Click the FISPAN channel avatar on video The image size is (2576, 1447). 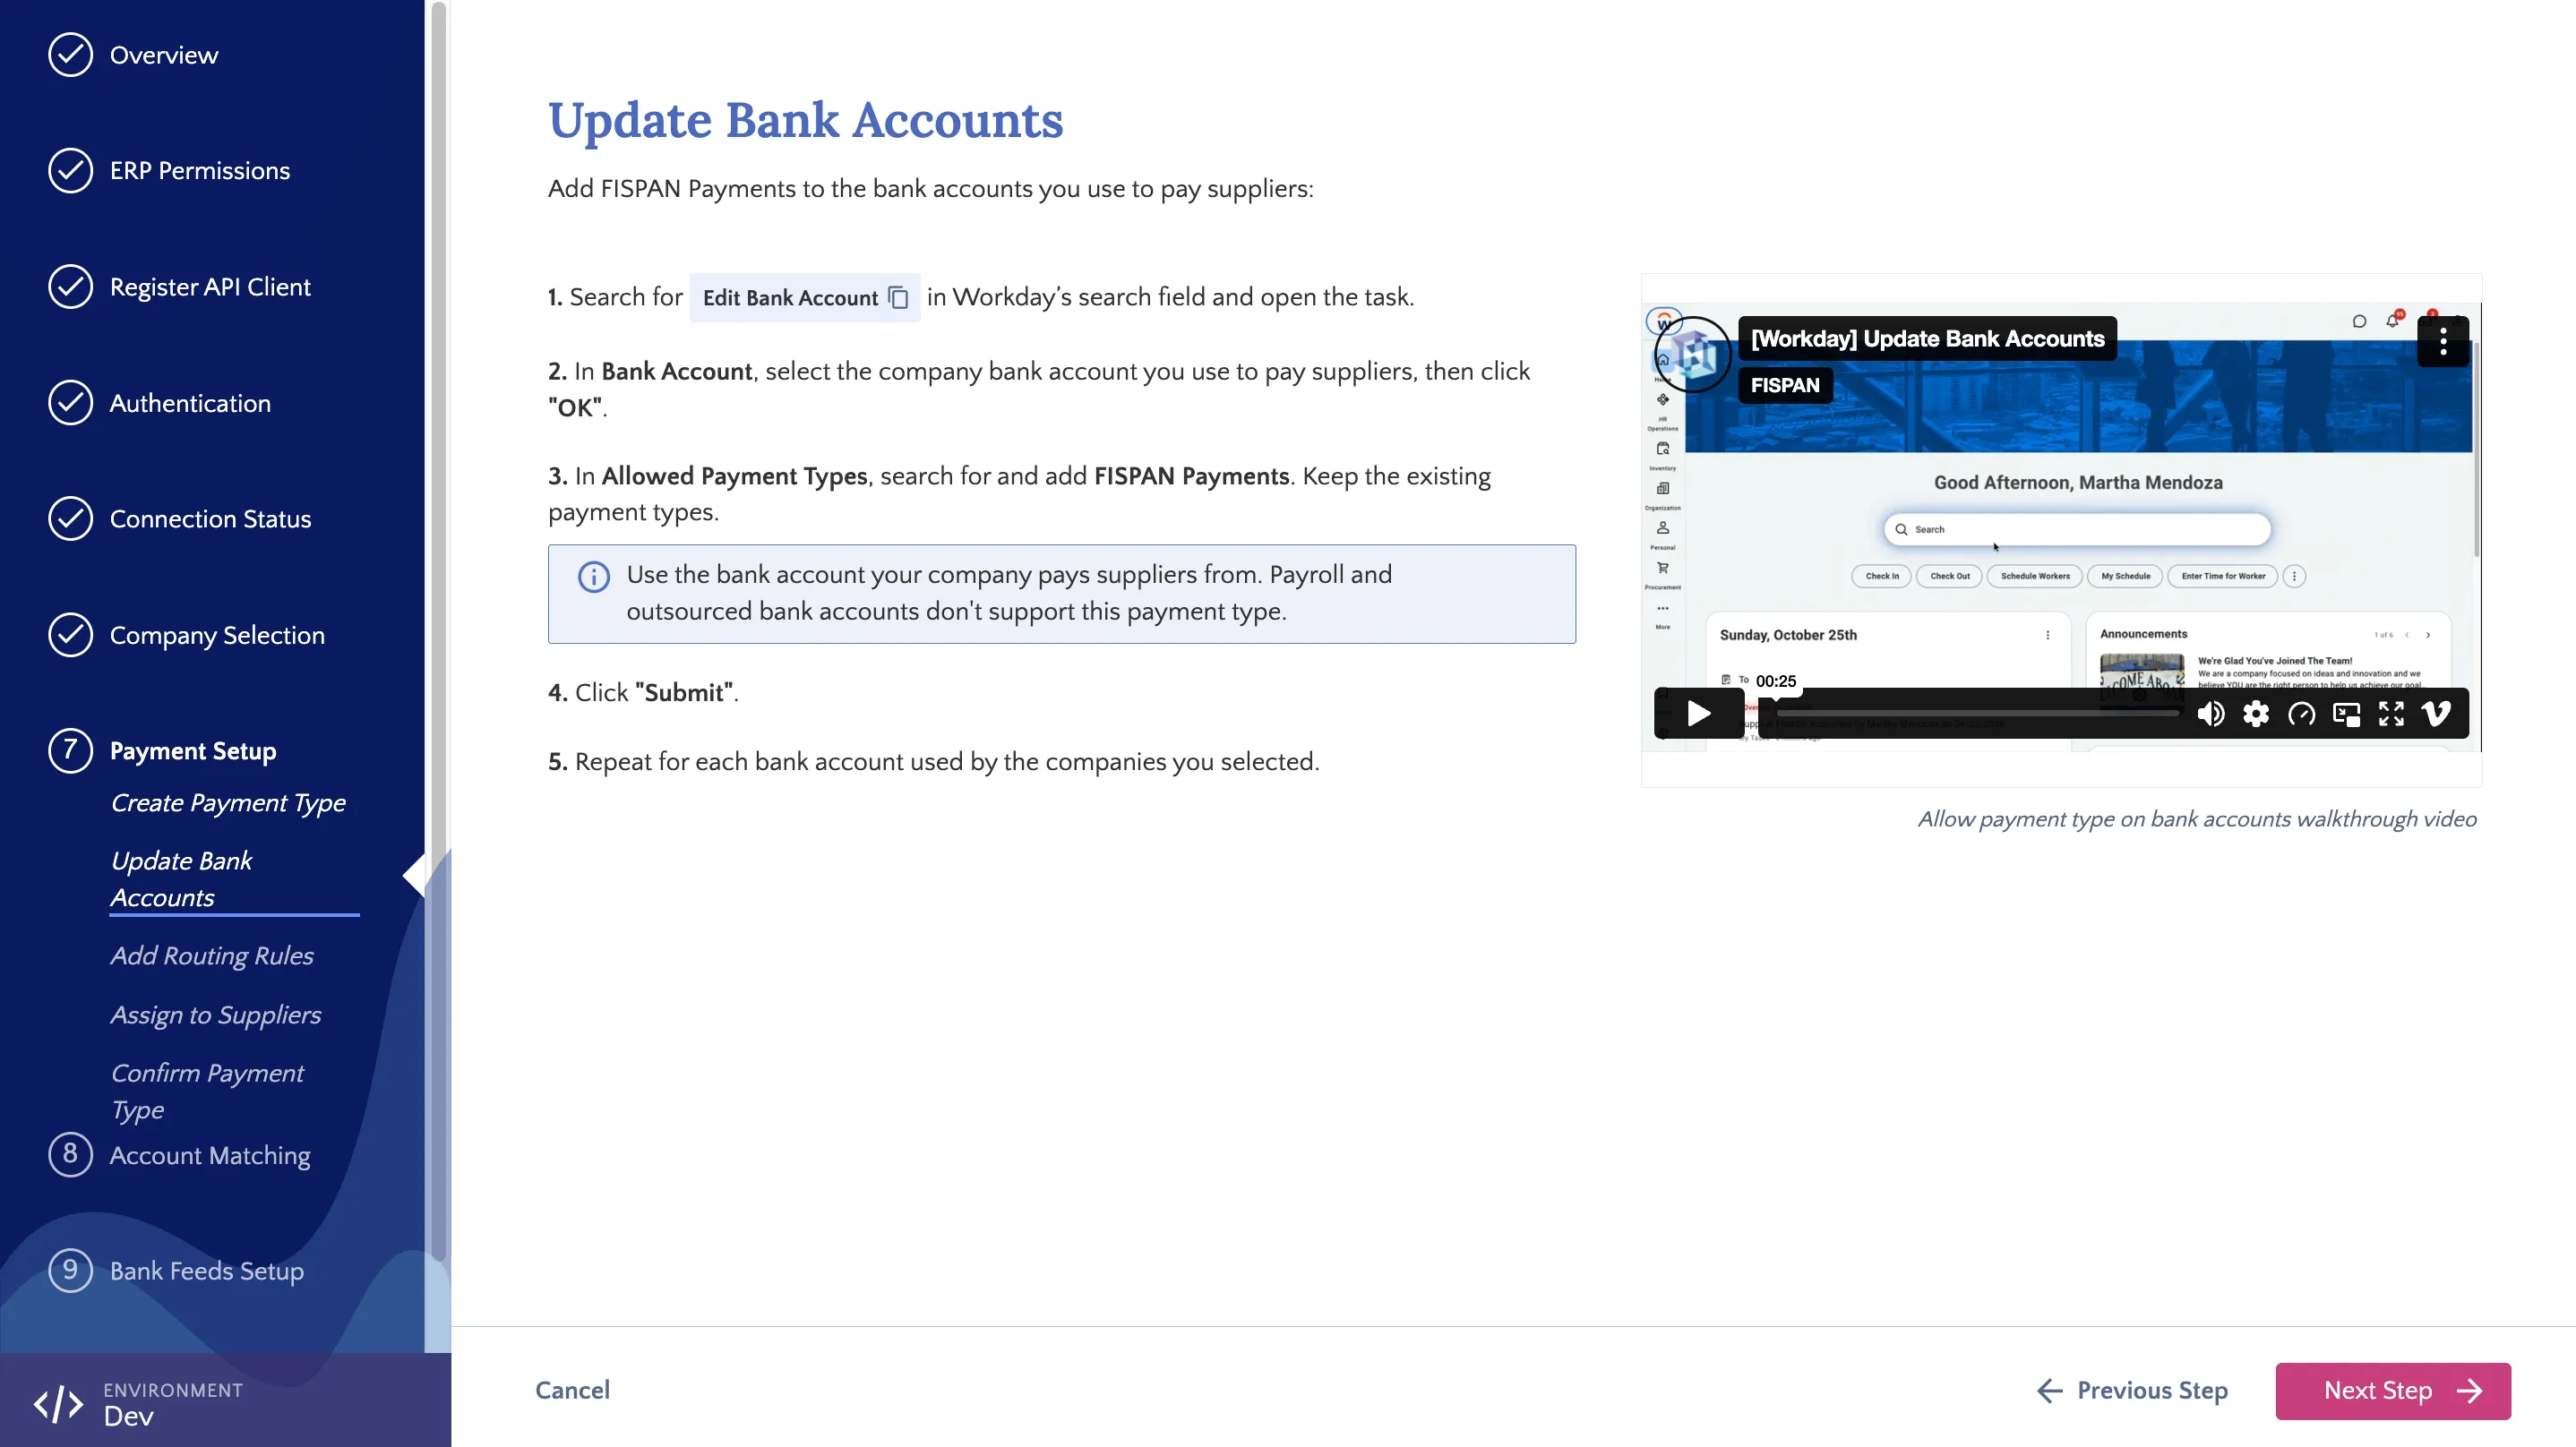tap(1693, 354)
